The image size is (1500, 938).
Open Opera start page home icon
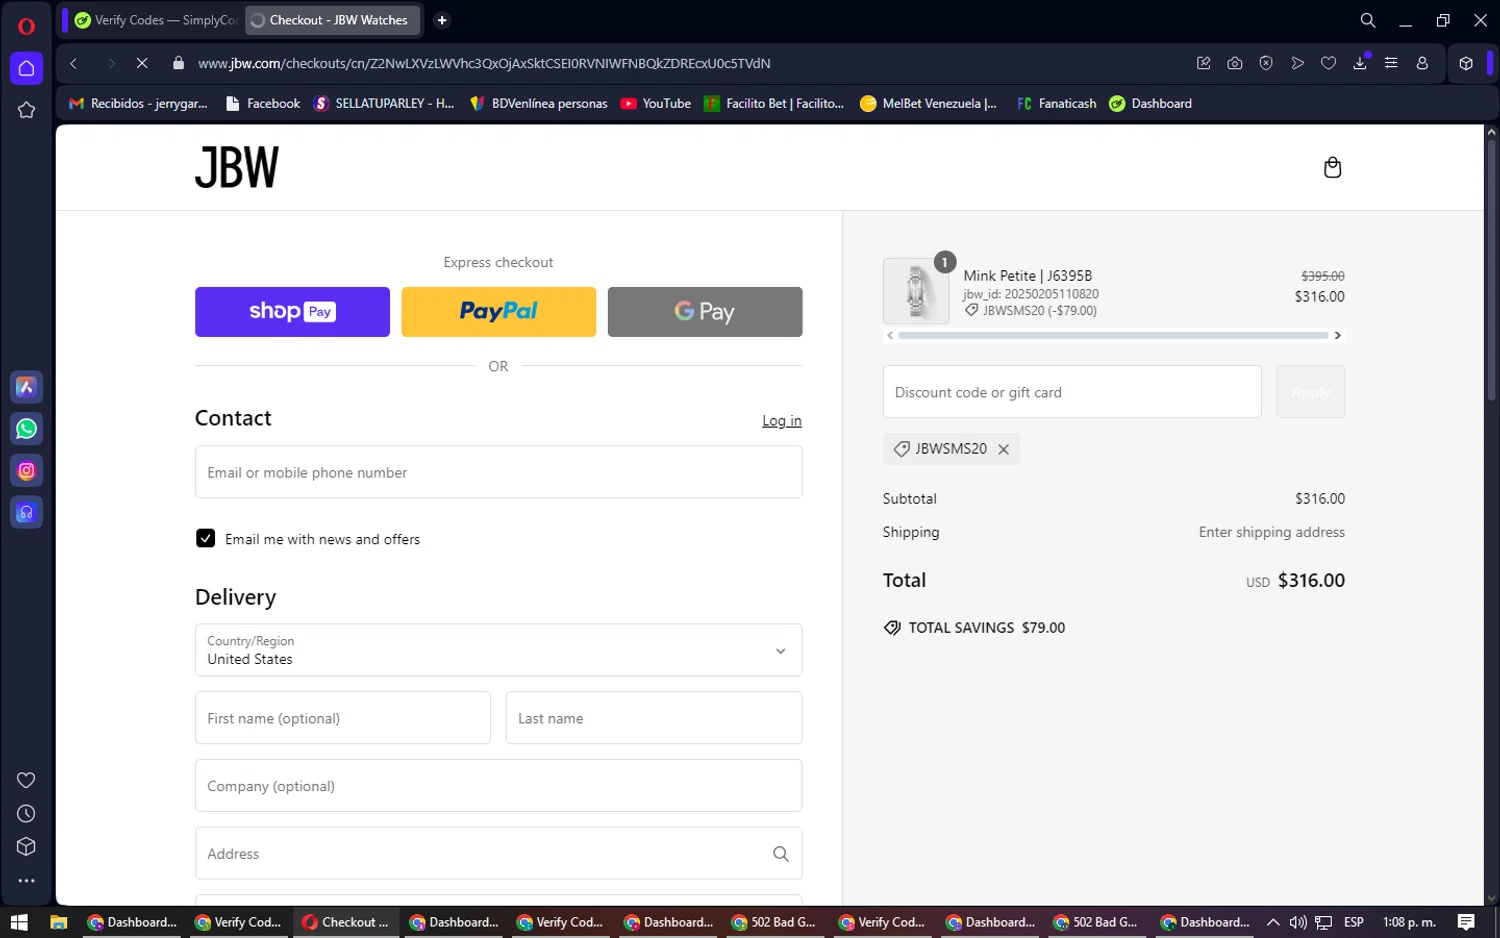click(27, 68)
